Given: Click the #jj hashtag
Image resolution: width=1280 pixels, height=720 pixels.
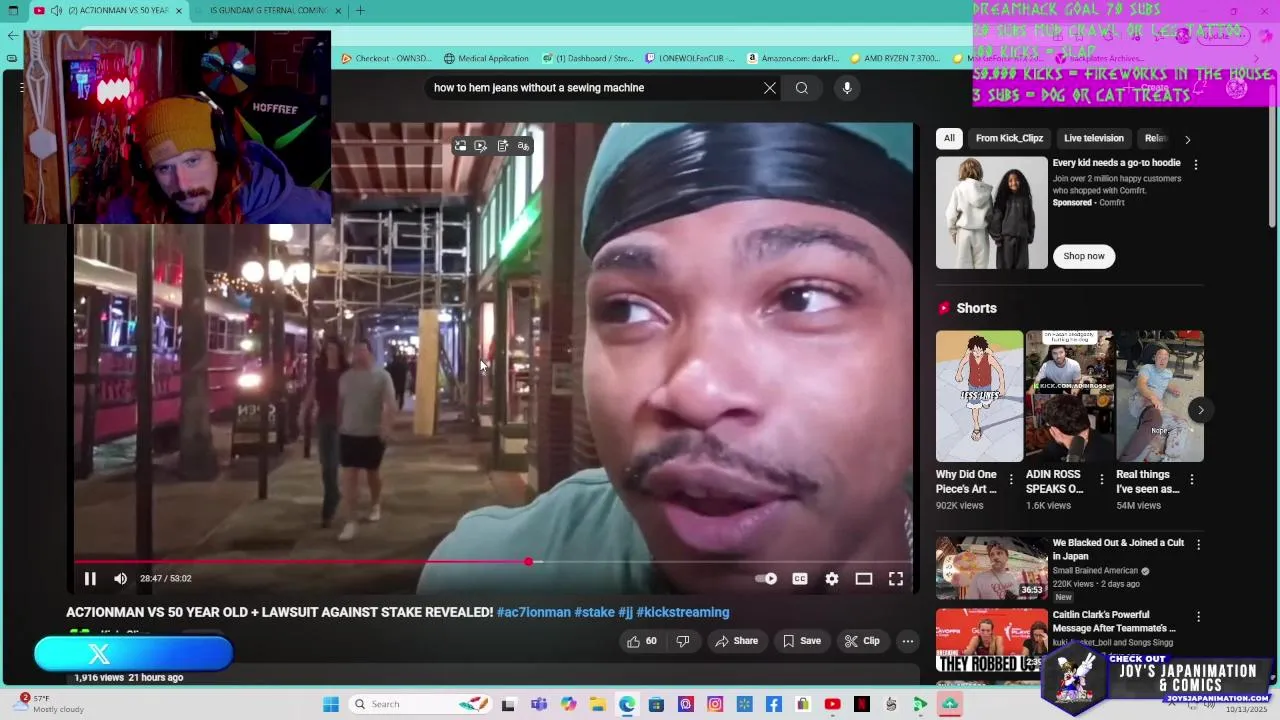Looking at the screenshot, I should coord(626,612).
